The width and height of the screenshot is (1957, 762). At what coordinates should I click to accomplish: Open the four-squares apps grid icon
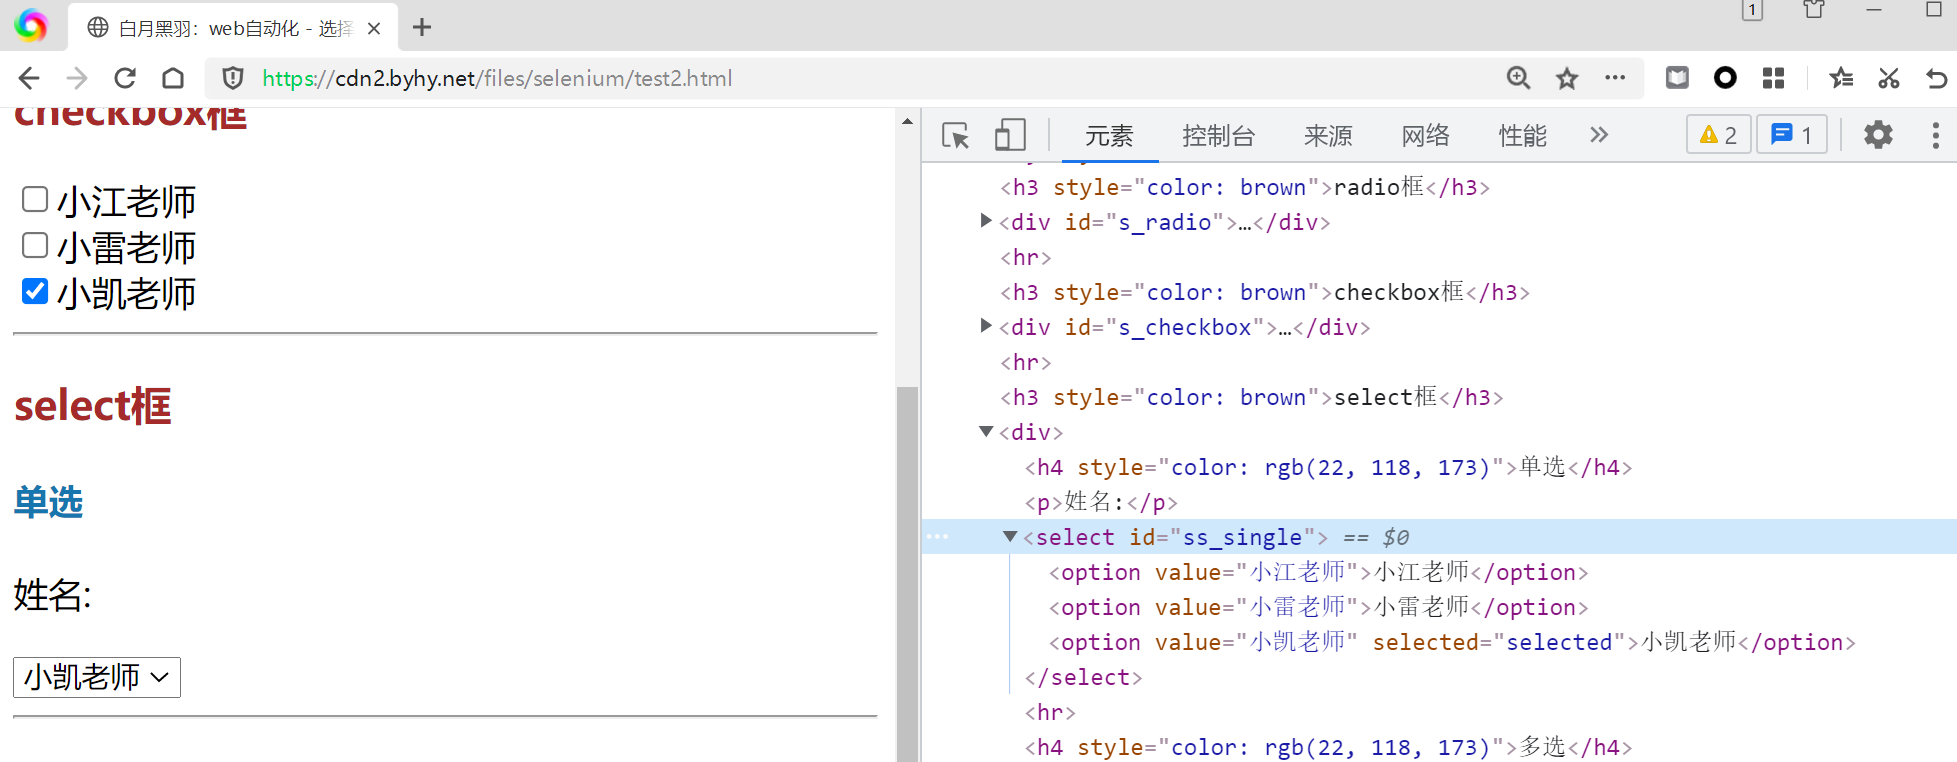coord(1773,78)
